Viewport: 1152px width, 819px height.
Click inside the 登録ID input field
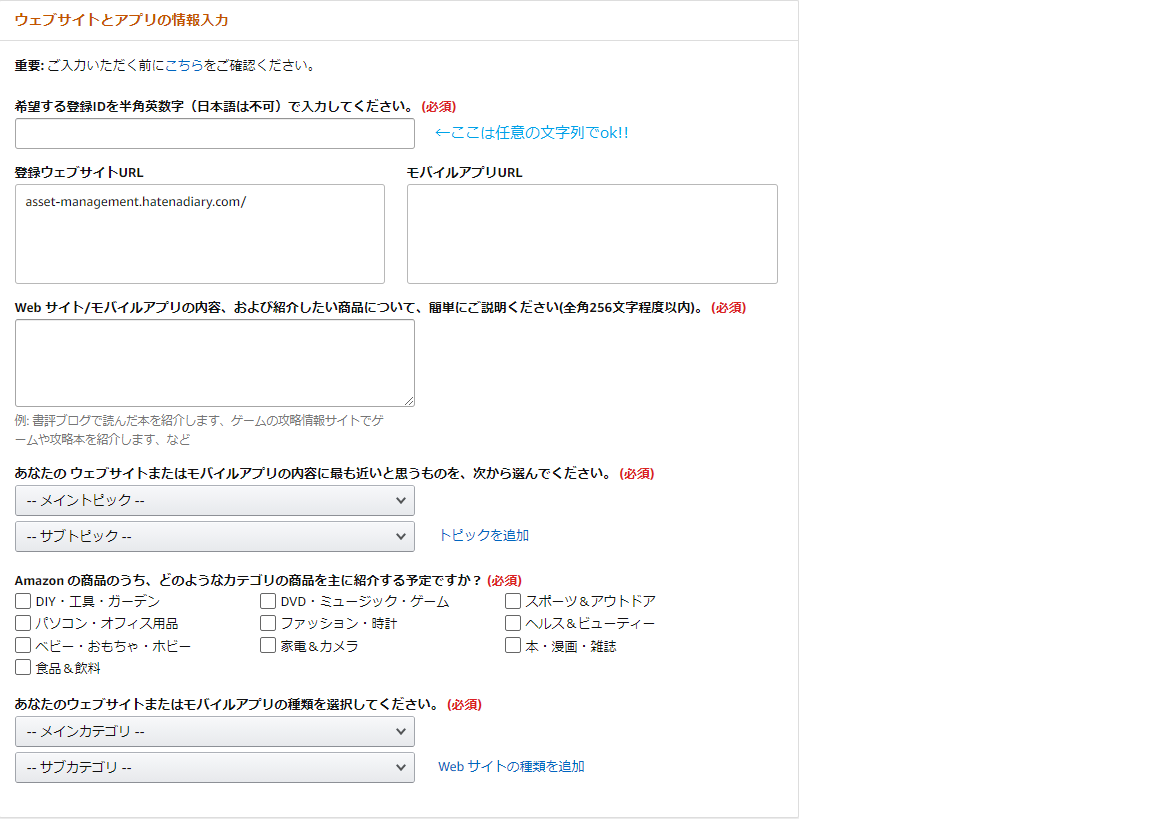coord(214,133)
